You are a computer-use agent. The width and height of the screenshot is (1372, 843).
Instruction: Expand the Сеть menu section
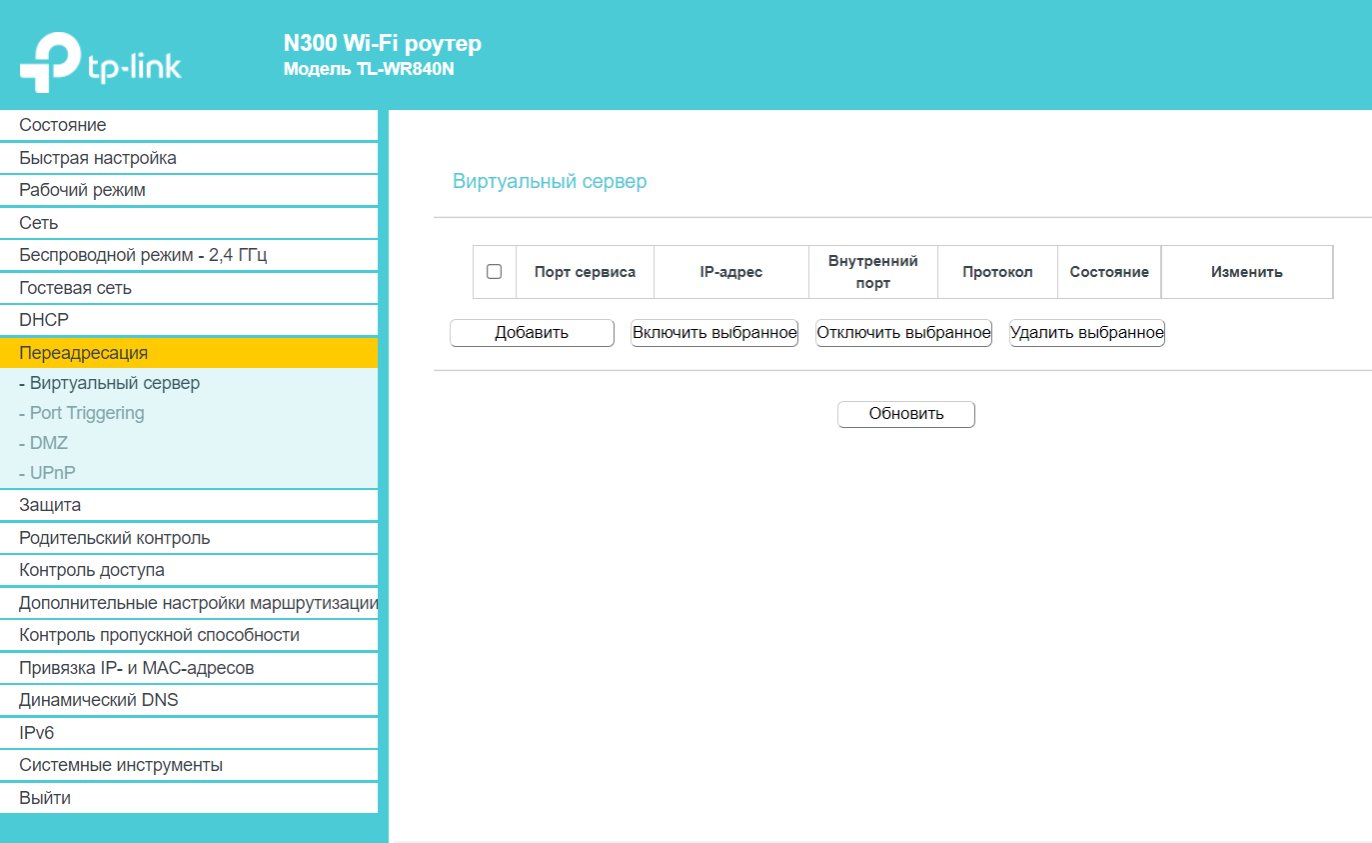tap(38, 223)
